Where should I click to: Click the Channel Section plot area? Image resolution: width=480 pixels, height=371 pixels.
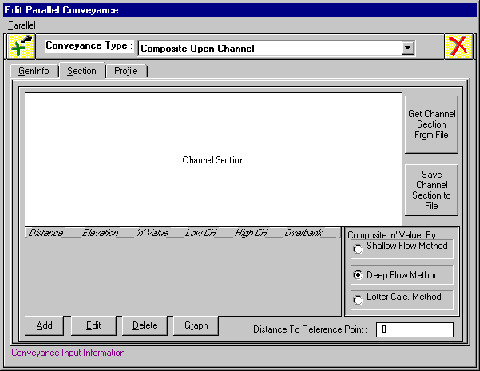coord(213,159)
